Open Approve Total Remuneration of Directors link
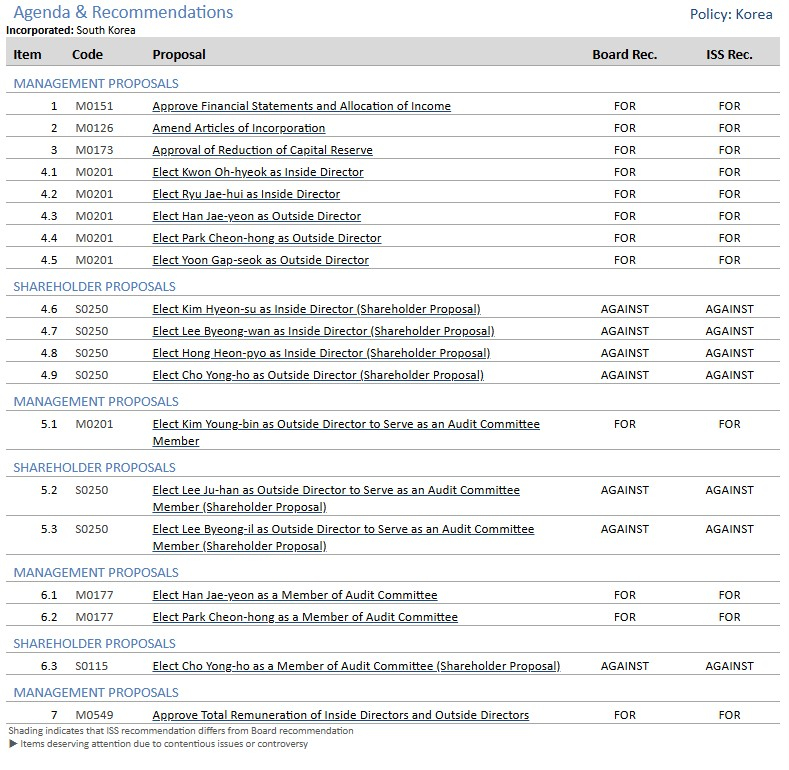789x770 pixels. pyautogui.click(x=340, y=715)
